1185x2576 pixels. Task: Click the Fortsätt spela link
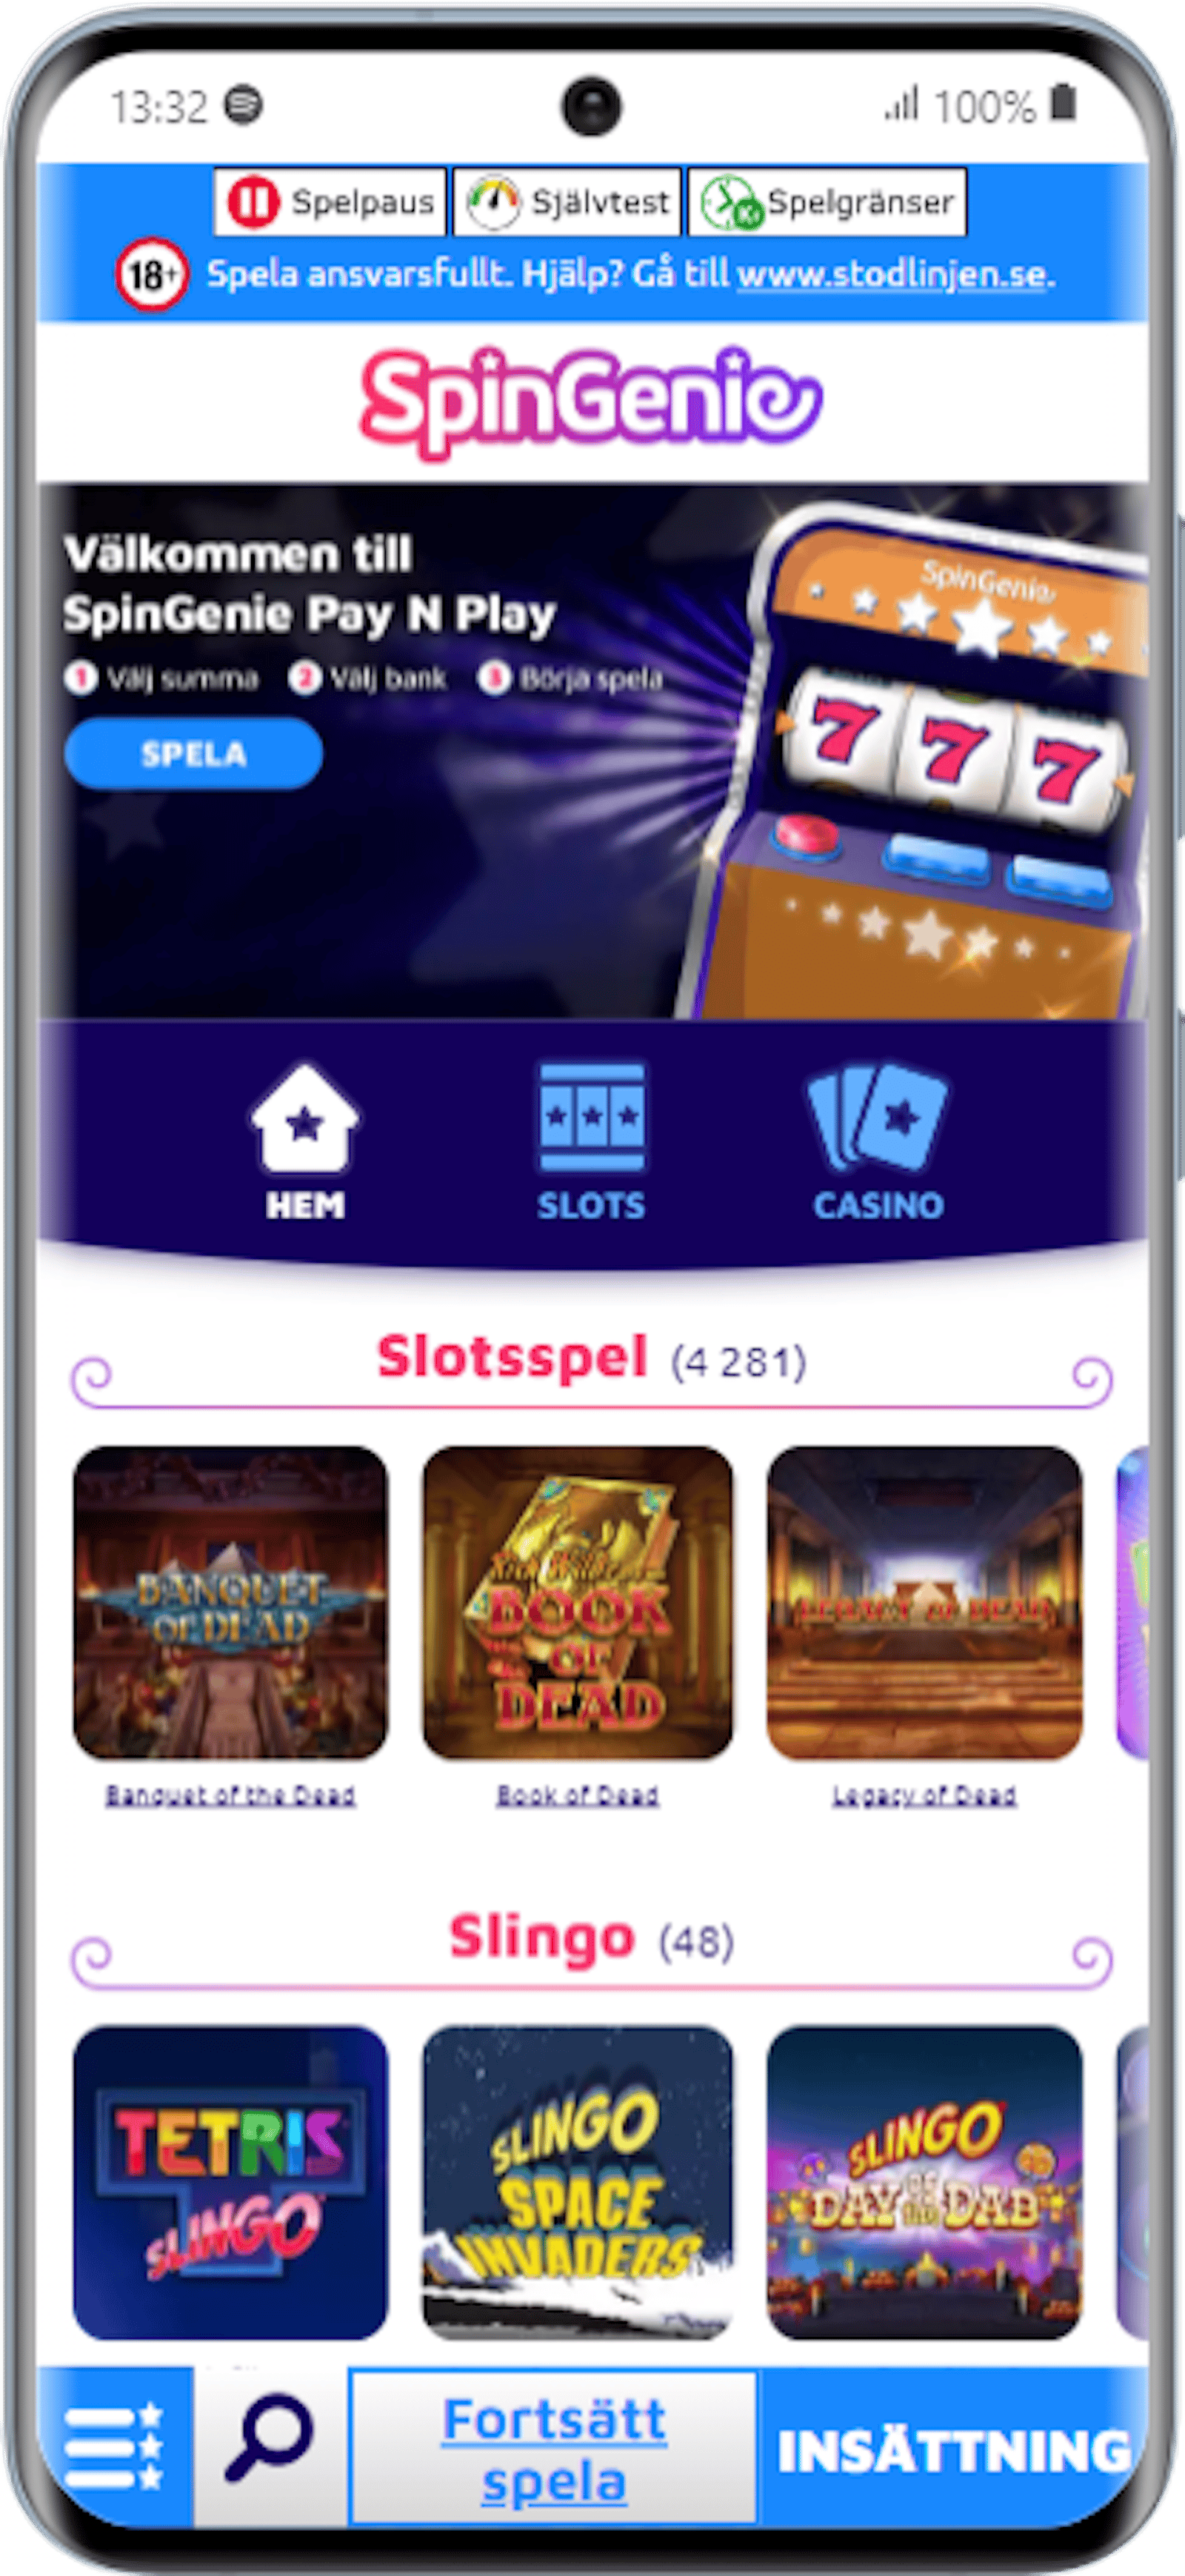pos(554,2450)
